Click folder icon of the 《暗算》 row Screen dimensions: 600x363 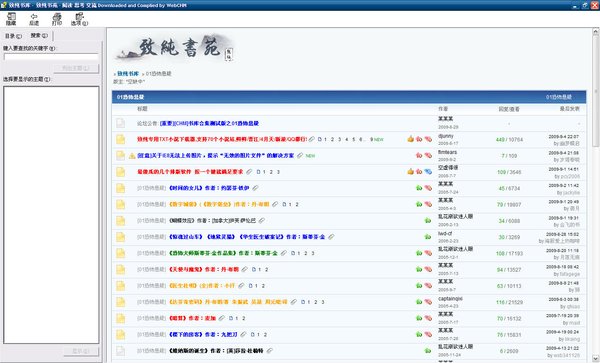coord(121,318)
